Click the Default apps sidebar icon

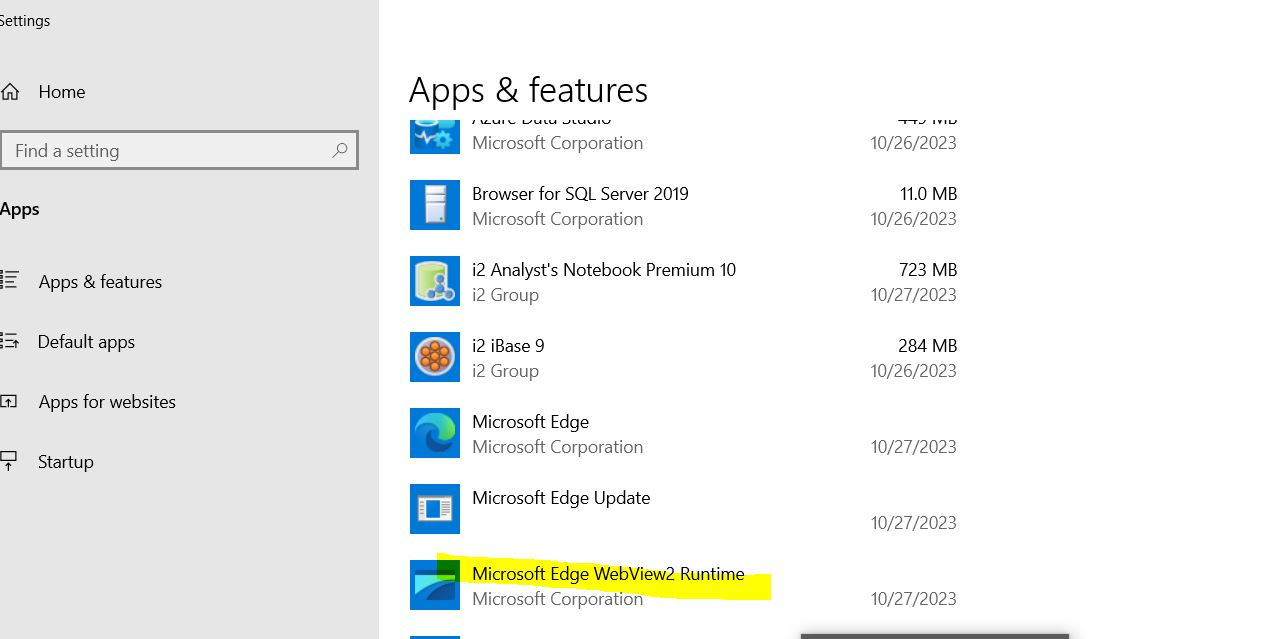[x=11, y=341]
